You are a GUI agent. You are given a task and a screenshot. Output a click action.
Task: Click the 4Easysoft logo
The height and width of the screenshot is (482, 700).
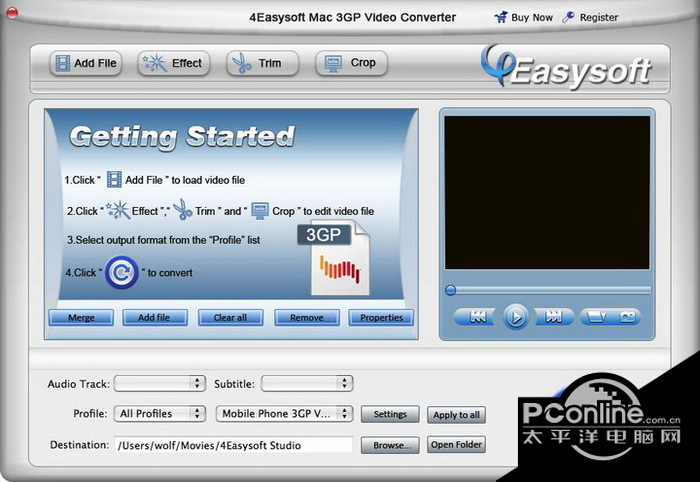566,68
